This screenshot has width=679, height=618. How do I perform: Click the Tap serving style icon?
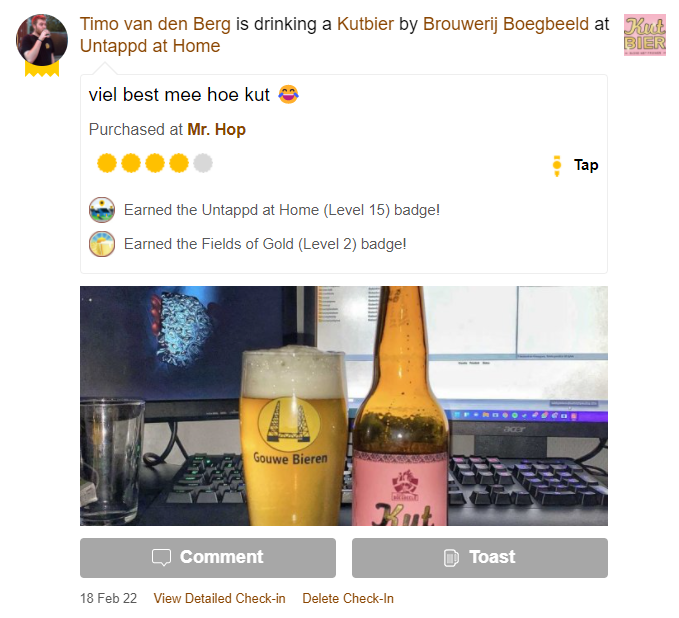(x=557, y=165)
